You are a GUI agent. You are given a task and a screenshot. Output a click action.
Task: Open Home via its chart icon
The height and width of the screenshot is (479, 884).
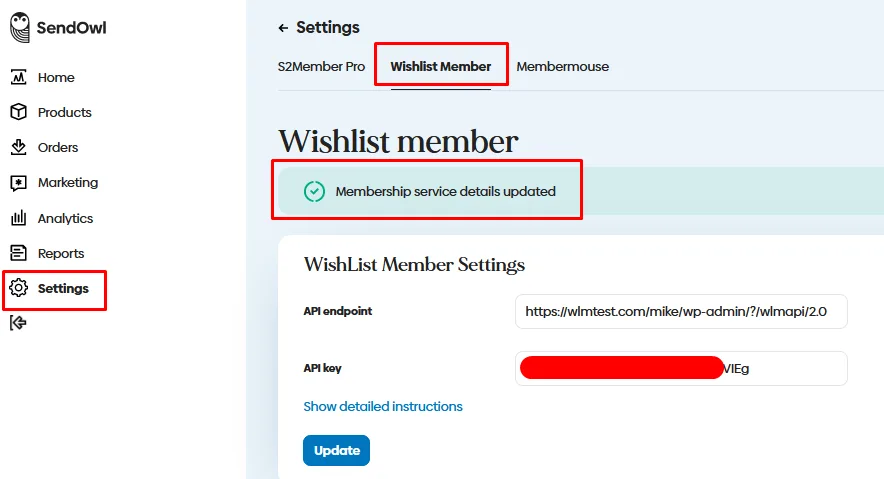pos(19,77)
